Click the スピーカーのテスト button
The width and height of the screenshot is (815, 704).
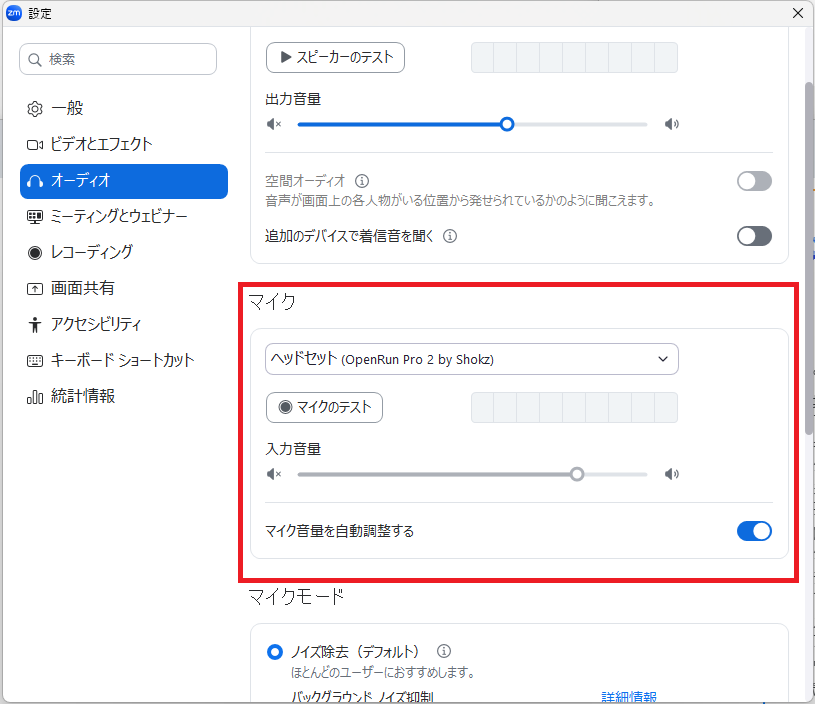pyautogui.click(x=335, y=58)
